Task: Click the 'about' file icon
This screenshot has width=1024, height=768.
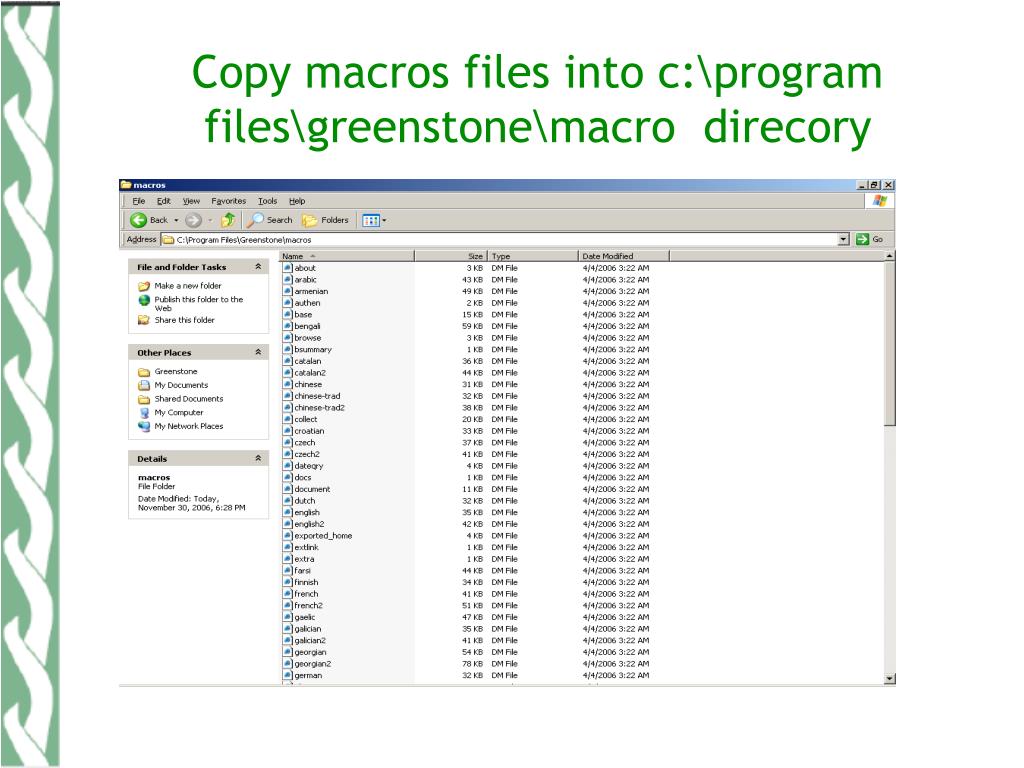Action: (x=287, y=268)
